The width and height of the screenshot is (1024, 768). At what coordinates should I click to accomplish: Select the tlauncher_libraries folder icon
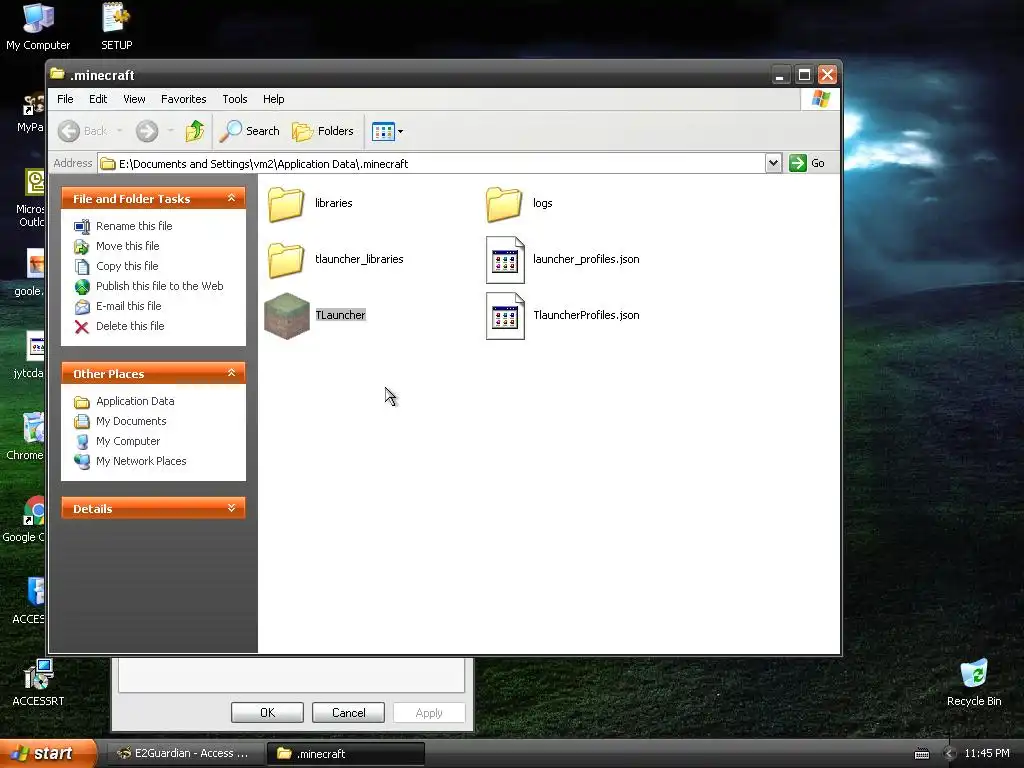tap(286, 259)
